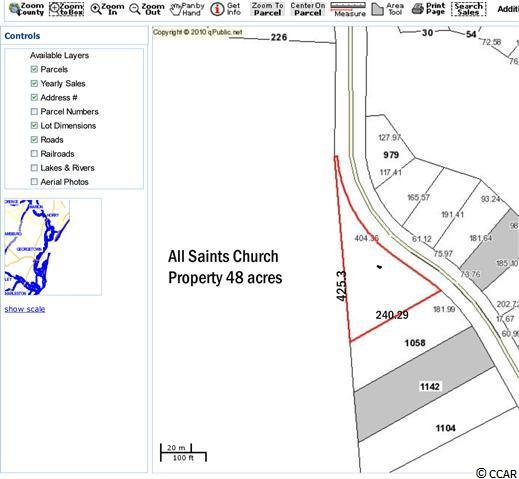Image resolution: width=519 pixels, height=479 pixels.
Task: Choose the Measure tool
Action: (x=348, y=9)
